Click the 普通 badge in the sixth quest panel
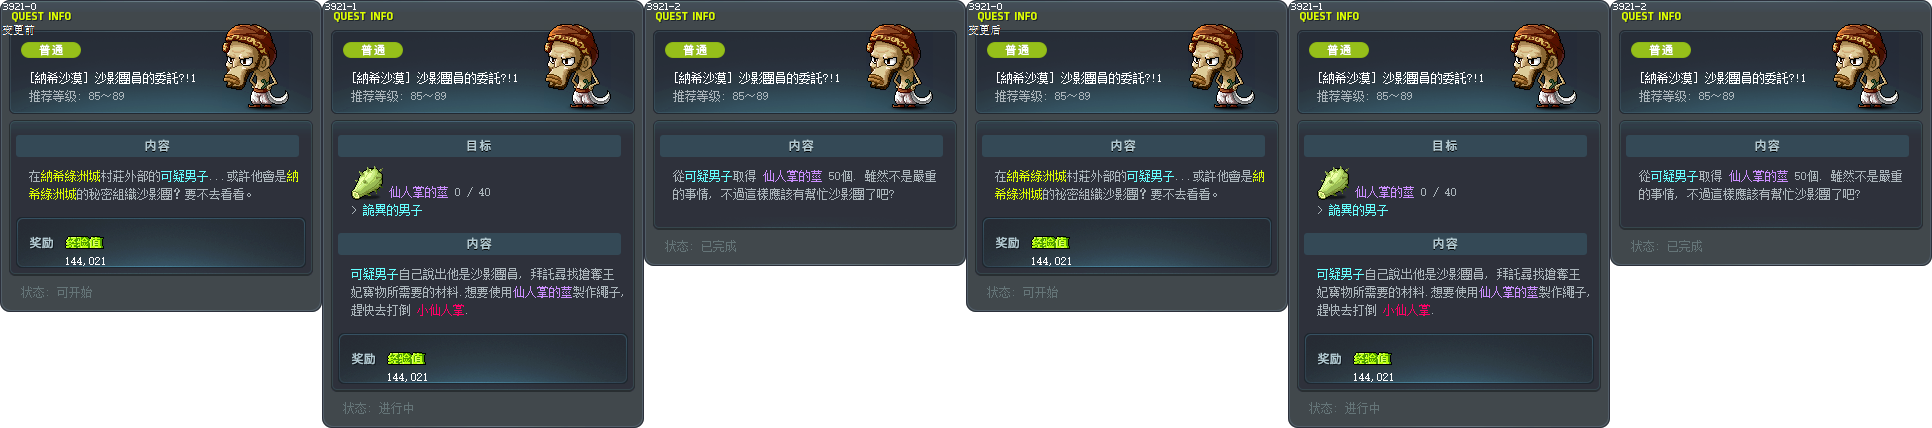 [1661, 50]
